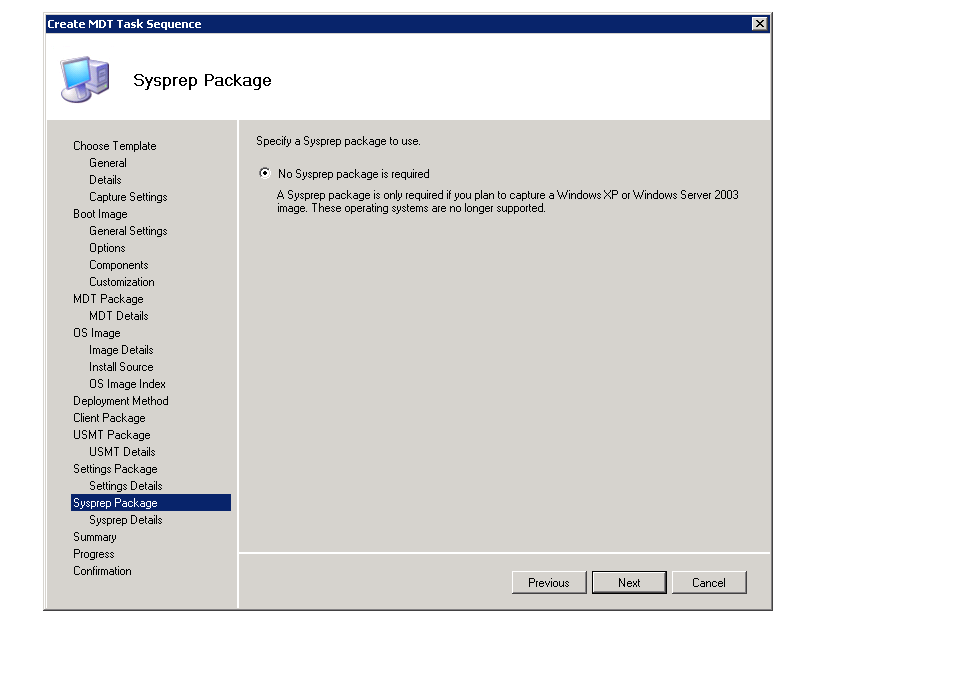
Task: Go back with the Previous button
Action: point(549,583)
